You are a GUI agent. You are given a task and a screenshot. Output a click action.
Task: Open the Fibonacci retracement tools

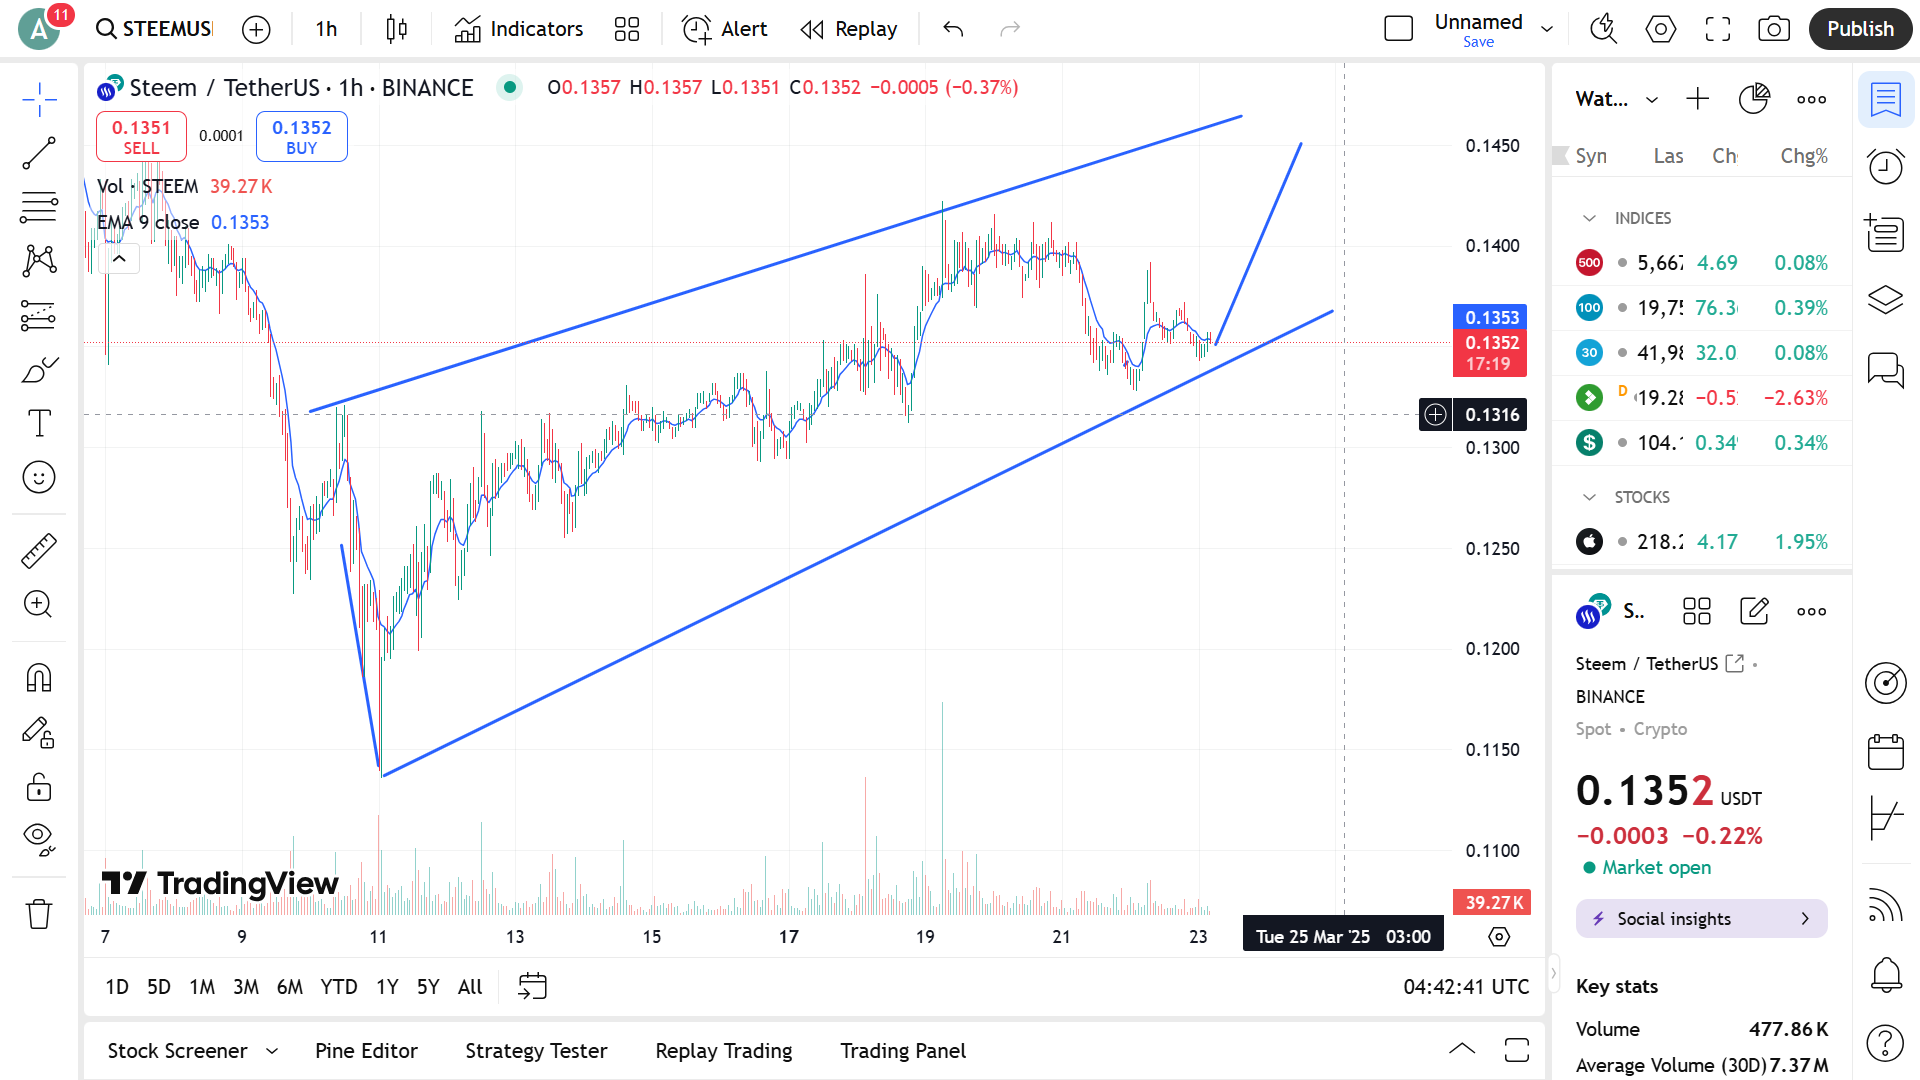[x=39, y=207]
